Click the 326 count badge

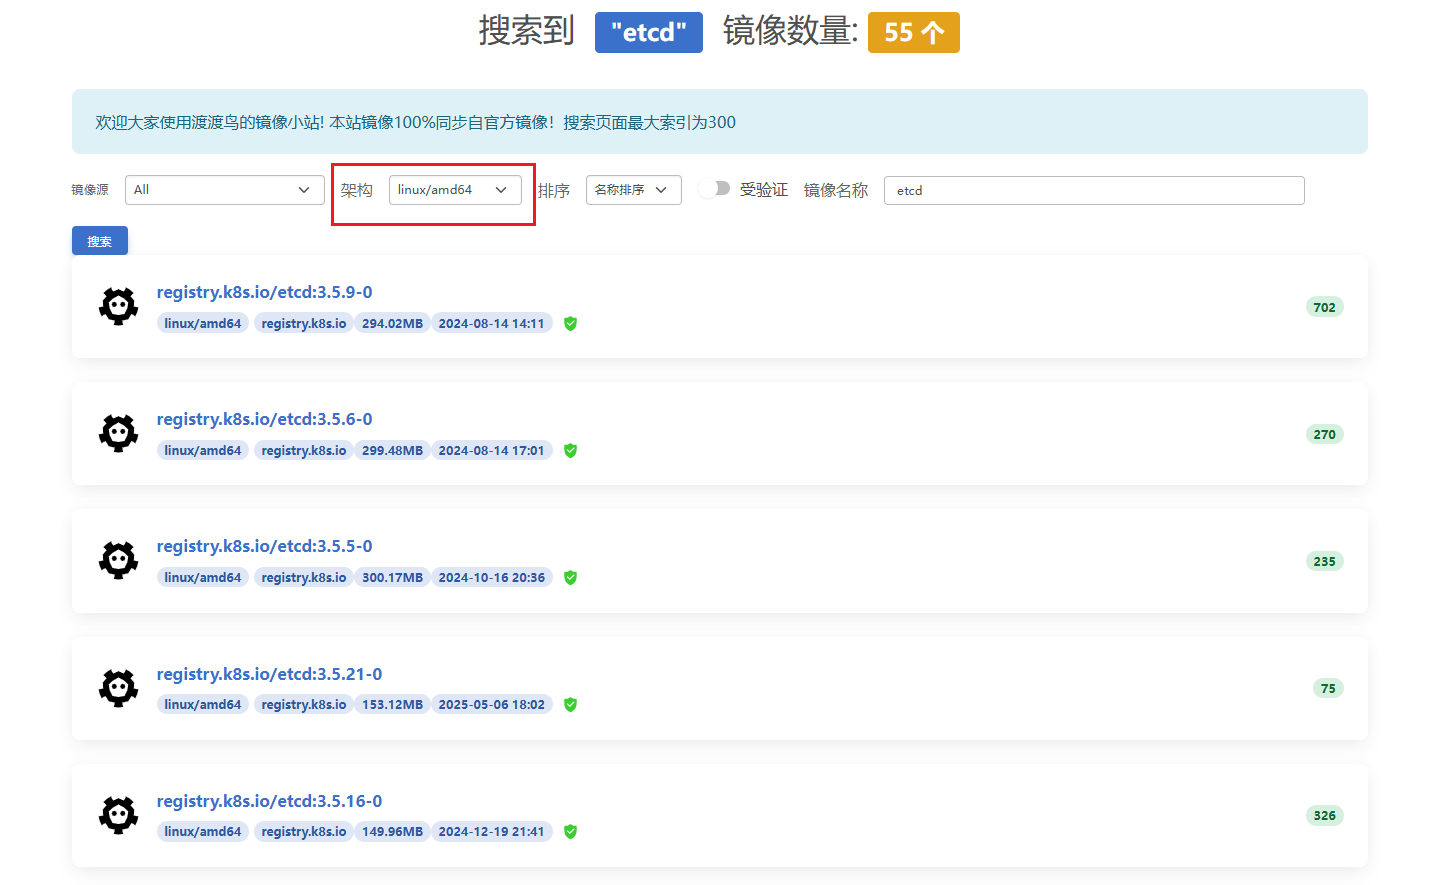point(1324,815)
